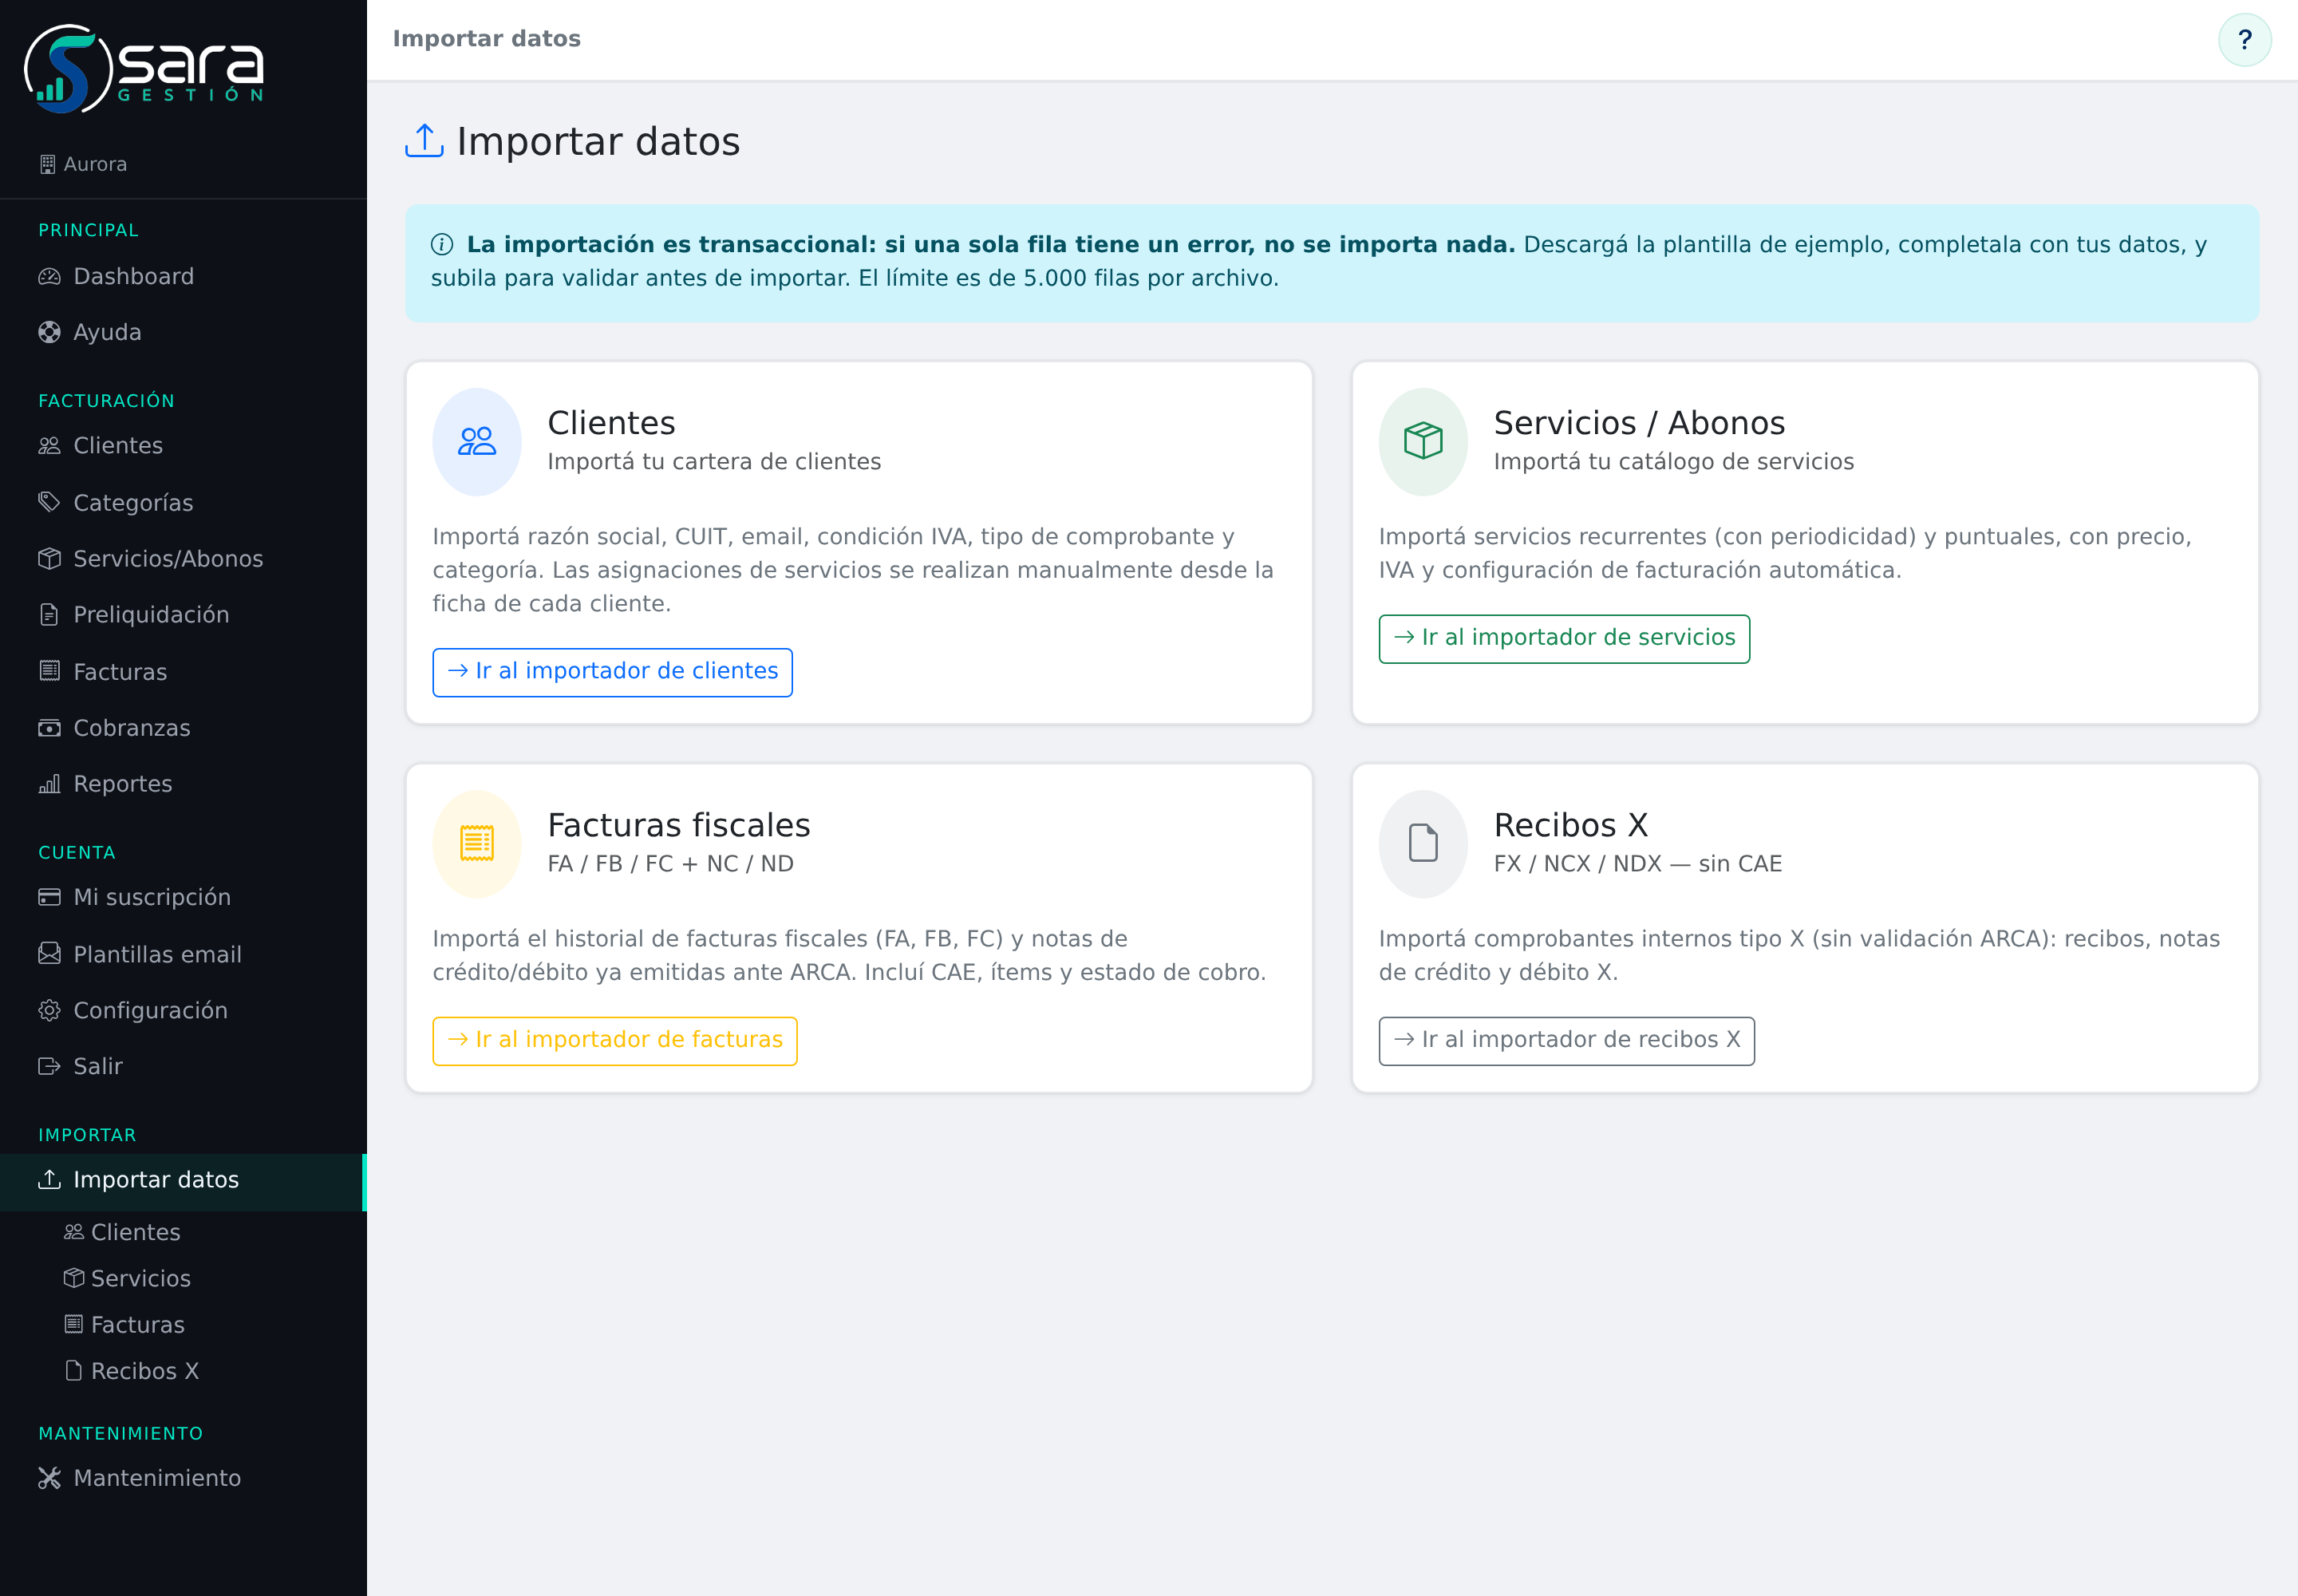The height and width of the screenshot is (1596, 2298).
Task: Open help with the question mark button
Action: point(2244,40)
